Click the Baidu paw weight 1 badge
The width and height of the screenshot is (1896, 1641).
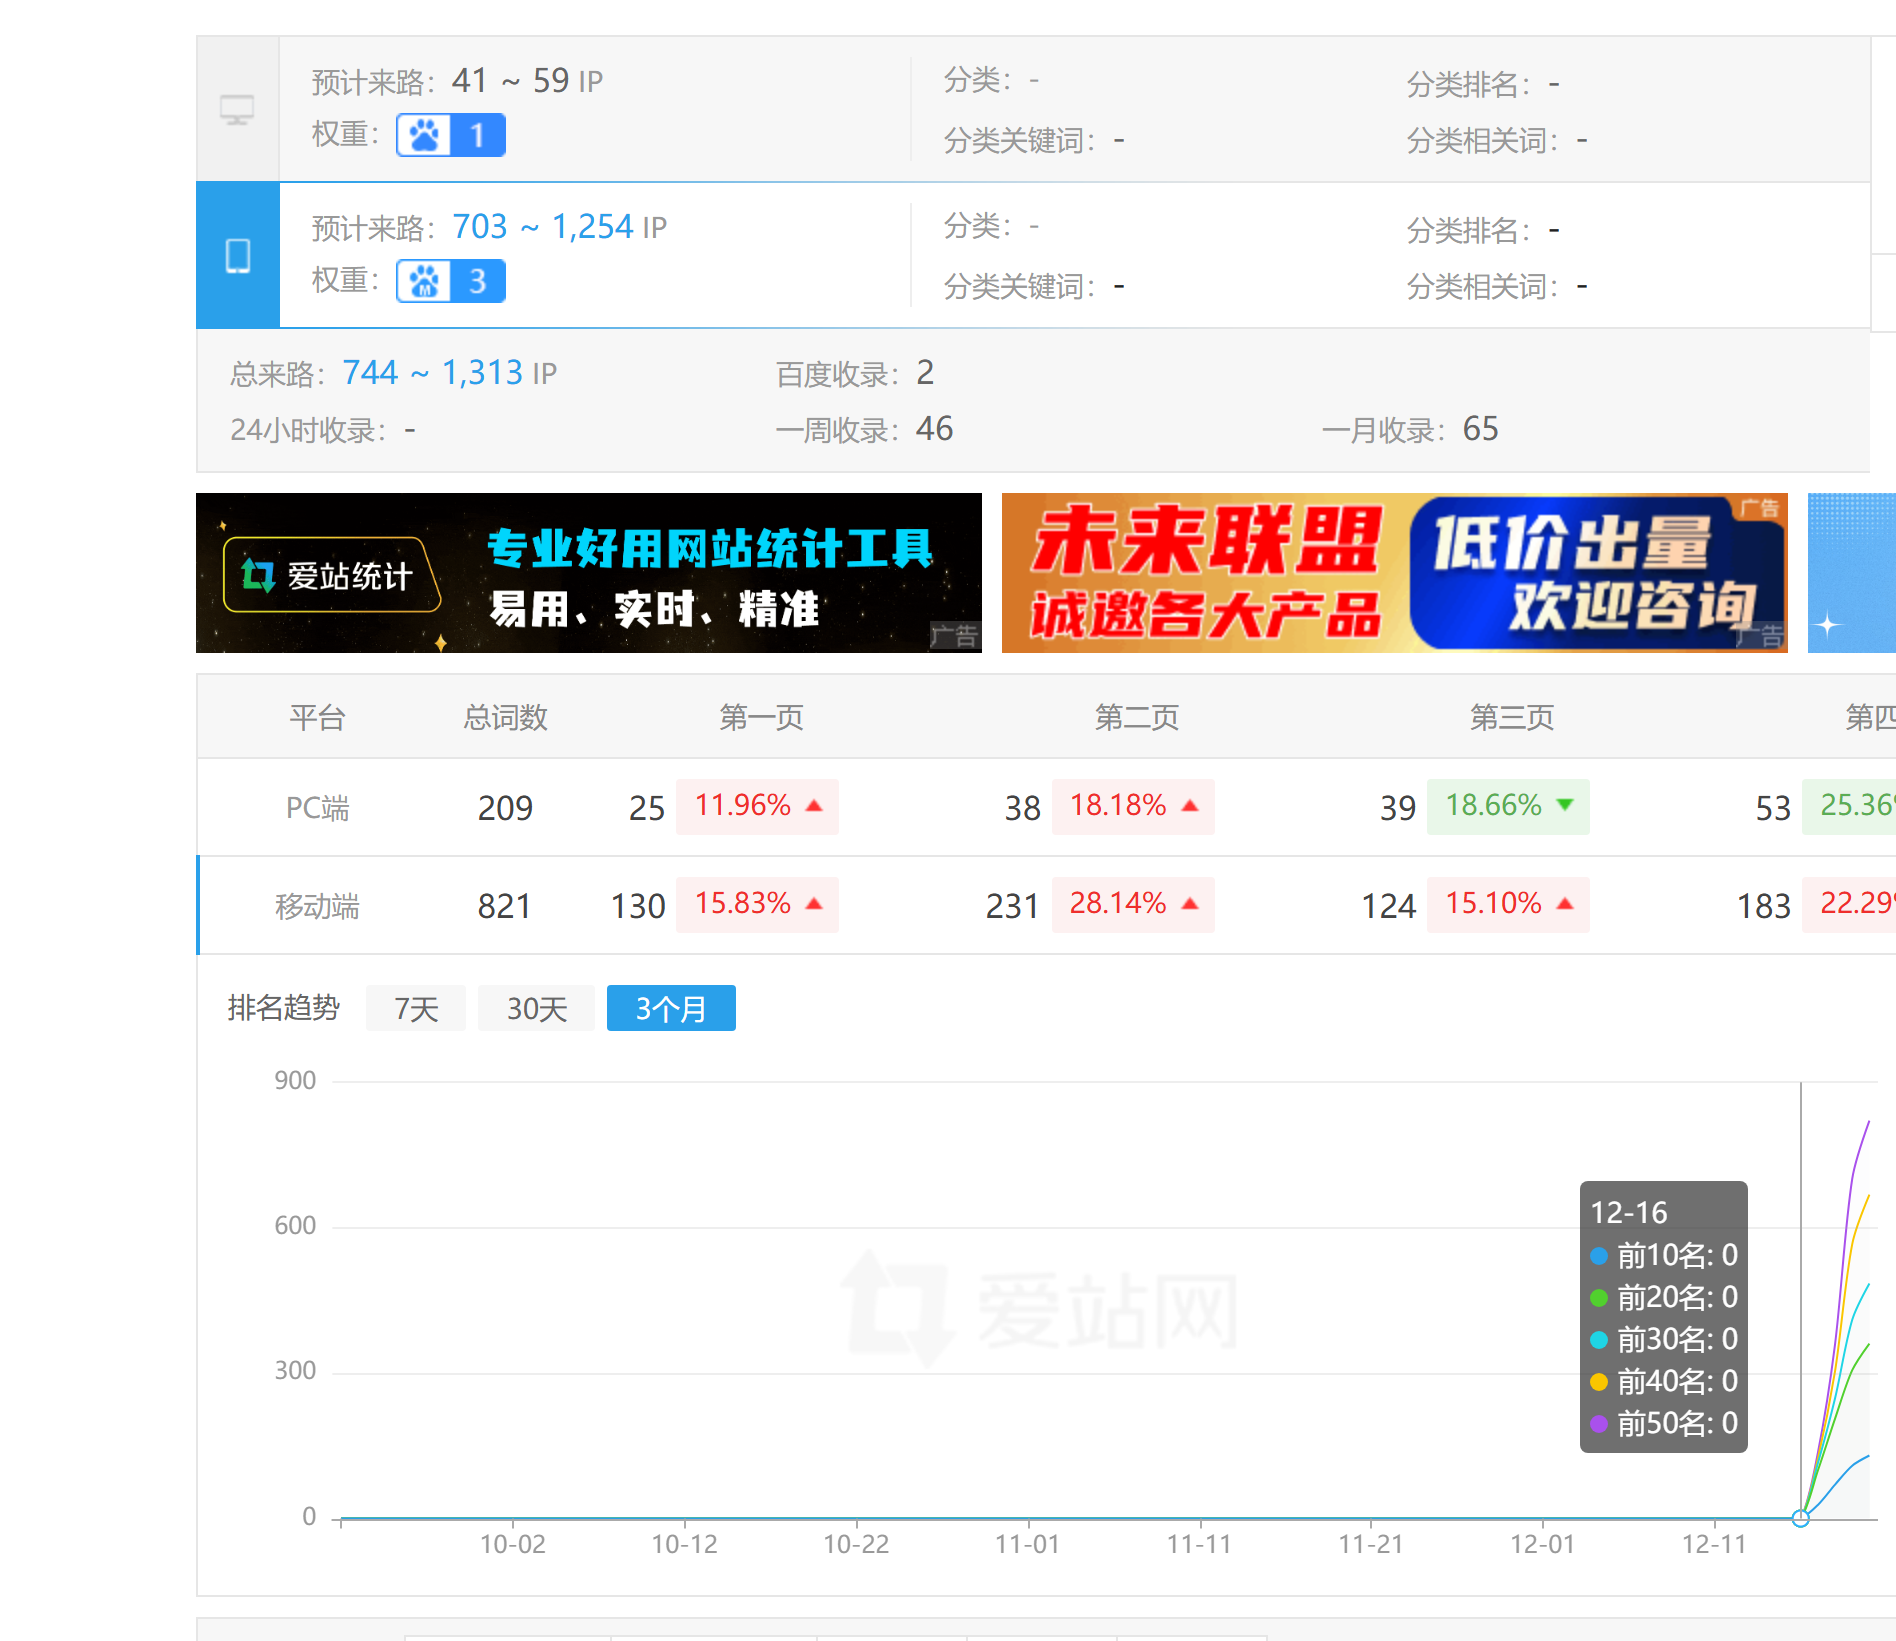[x=451, y=135]
